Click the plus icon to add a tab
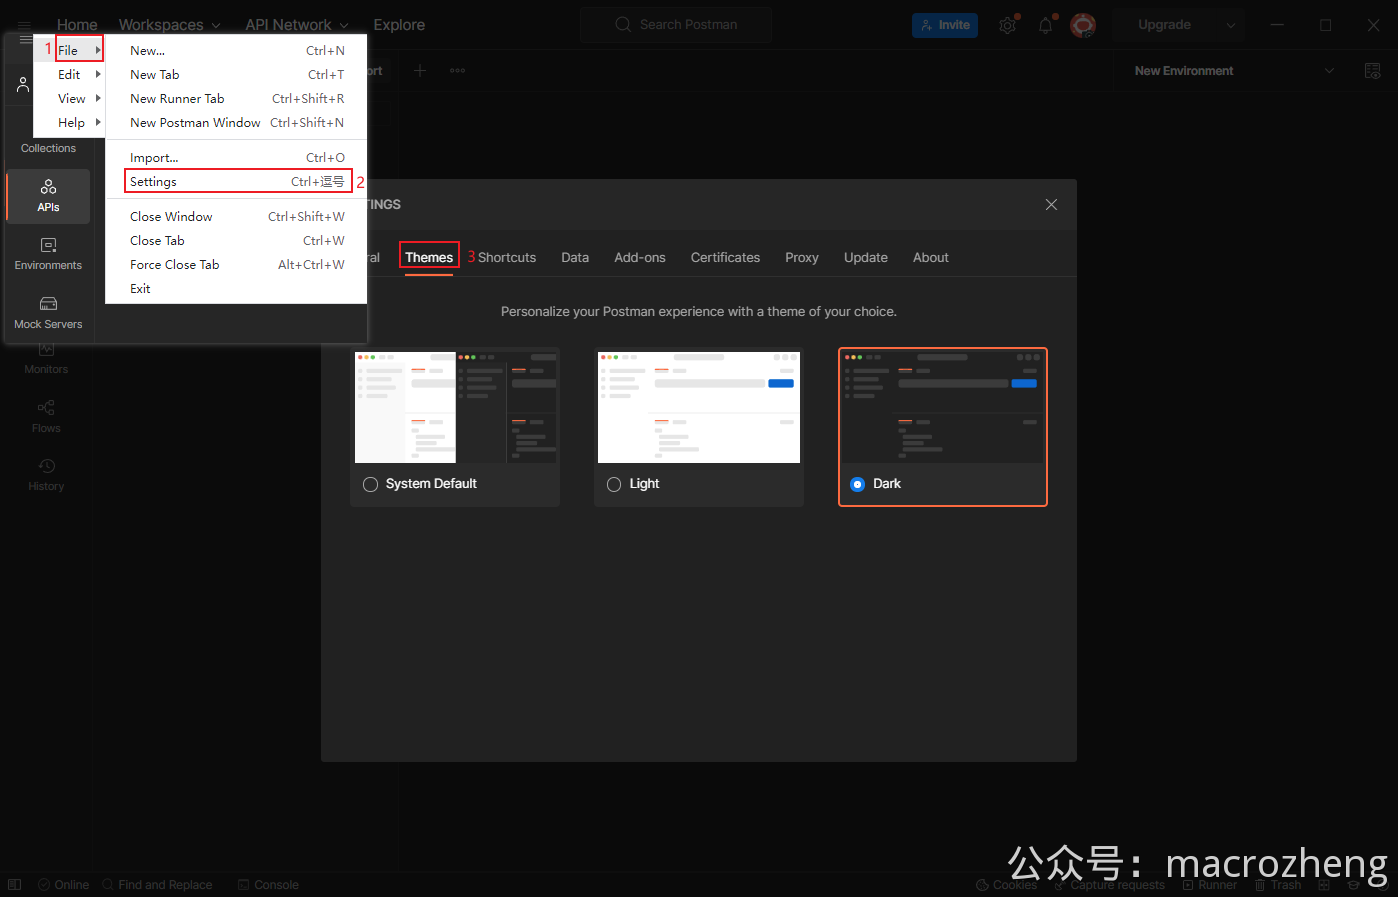 pos(420,71)
